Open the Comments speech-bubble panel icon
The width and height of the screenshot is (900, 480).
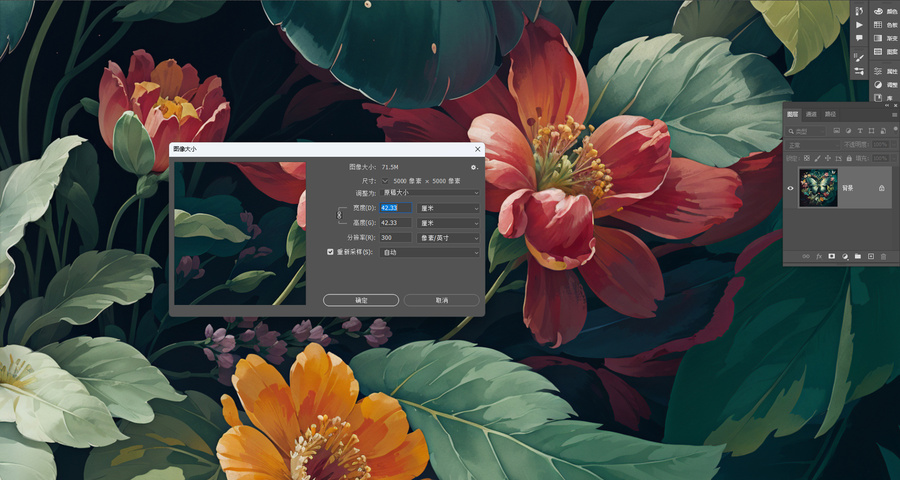[x=859, y=38]
